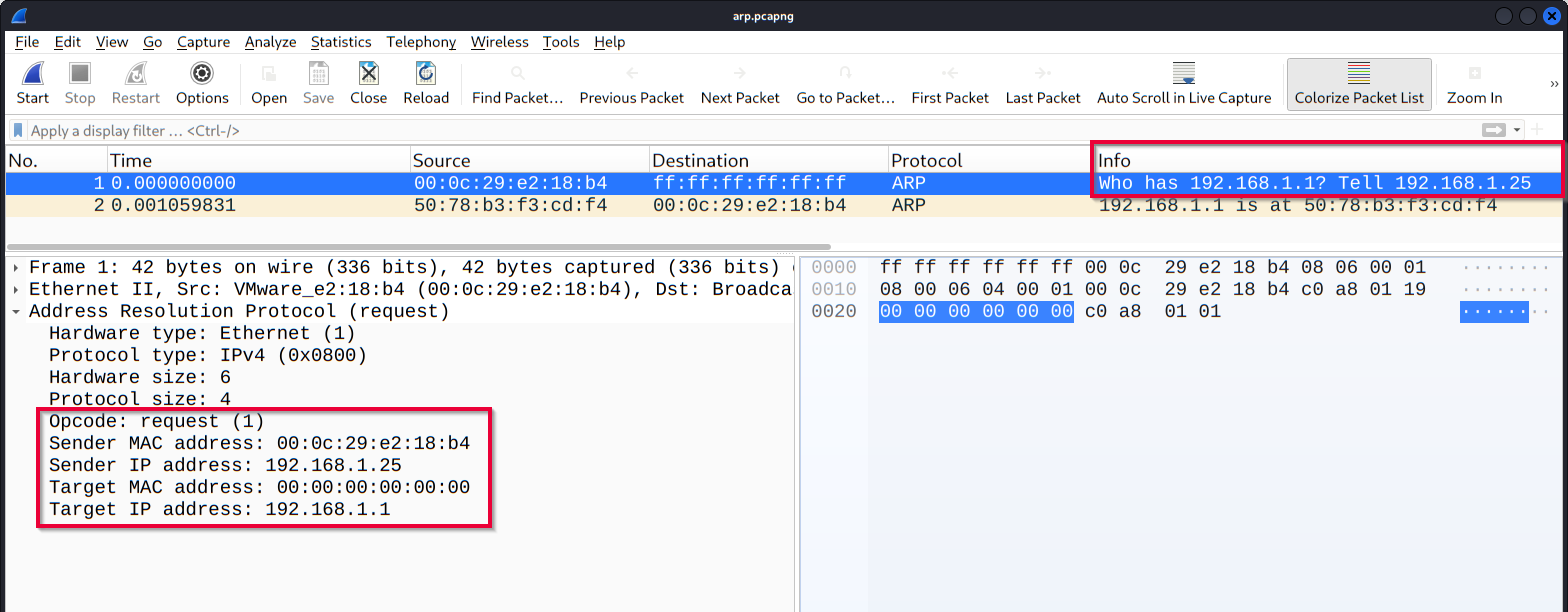The image size is (1568, 612).
Task: Click the display filter bookmark icon
Action: (18, 130)
